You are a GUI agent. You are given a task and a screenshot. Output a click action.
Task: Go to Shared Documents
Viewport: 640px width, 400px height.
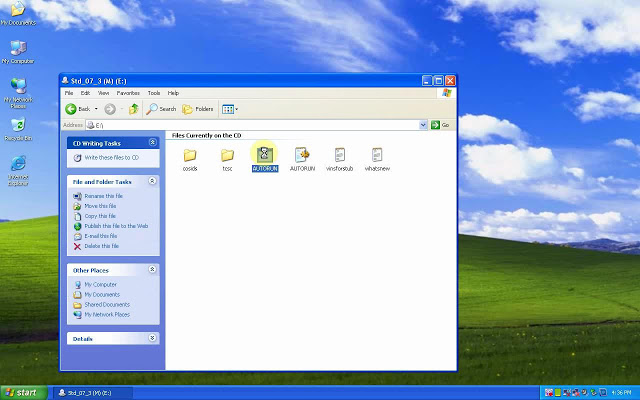[107, 304]
